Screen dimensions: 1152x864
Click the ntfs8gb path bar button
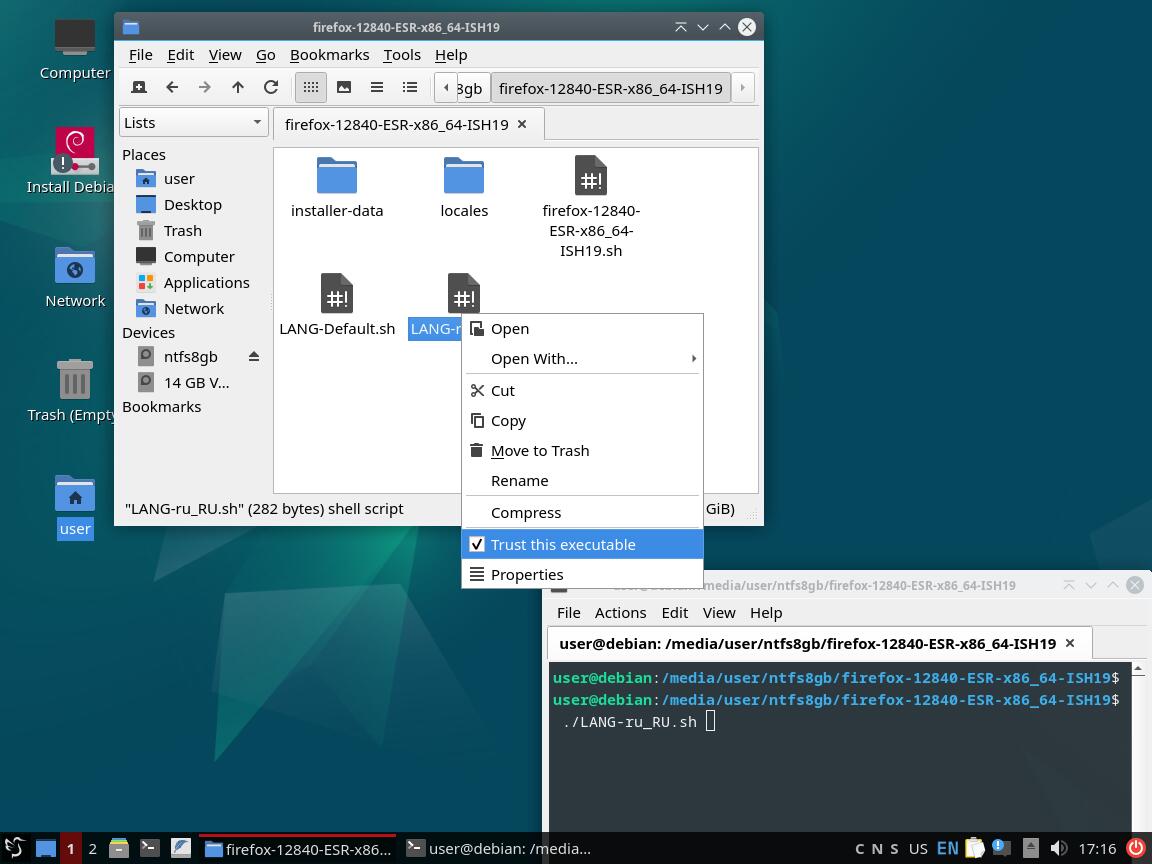click(x=469, y=88)
